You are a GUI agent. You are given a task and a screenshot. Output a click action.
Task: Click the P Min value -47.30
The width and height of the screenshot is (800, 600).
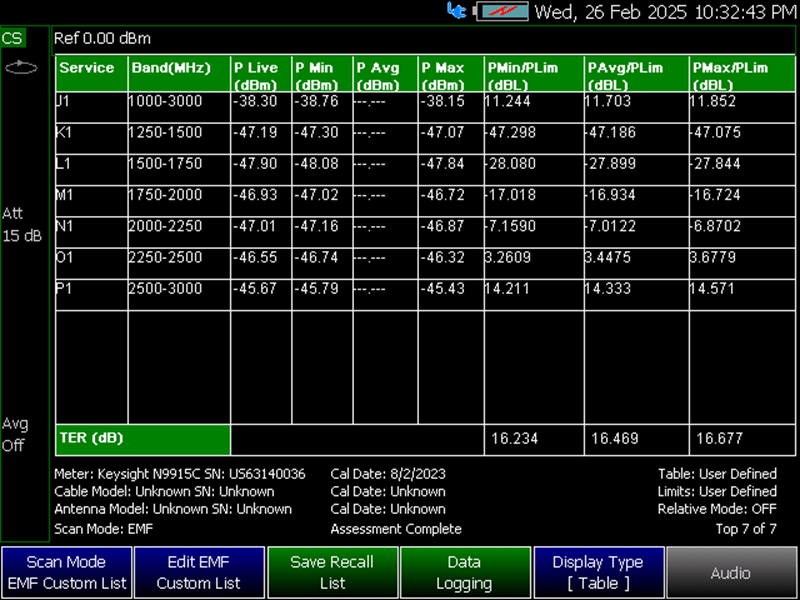(316, 132)
